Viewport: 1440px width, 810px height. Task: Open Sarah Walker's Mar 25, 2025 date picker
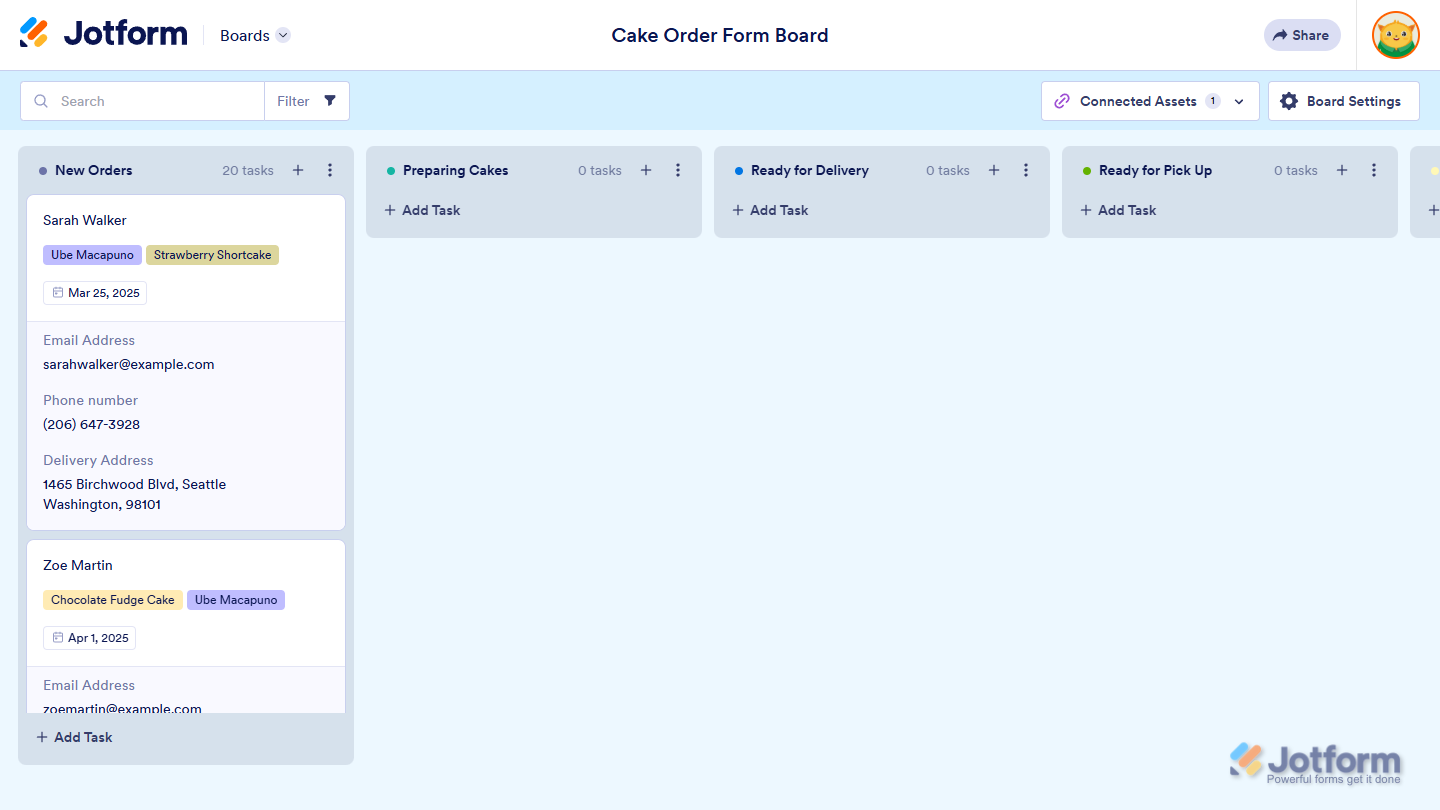point(95,293)
